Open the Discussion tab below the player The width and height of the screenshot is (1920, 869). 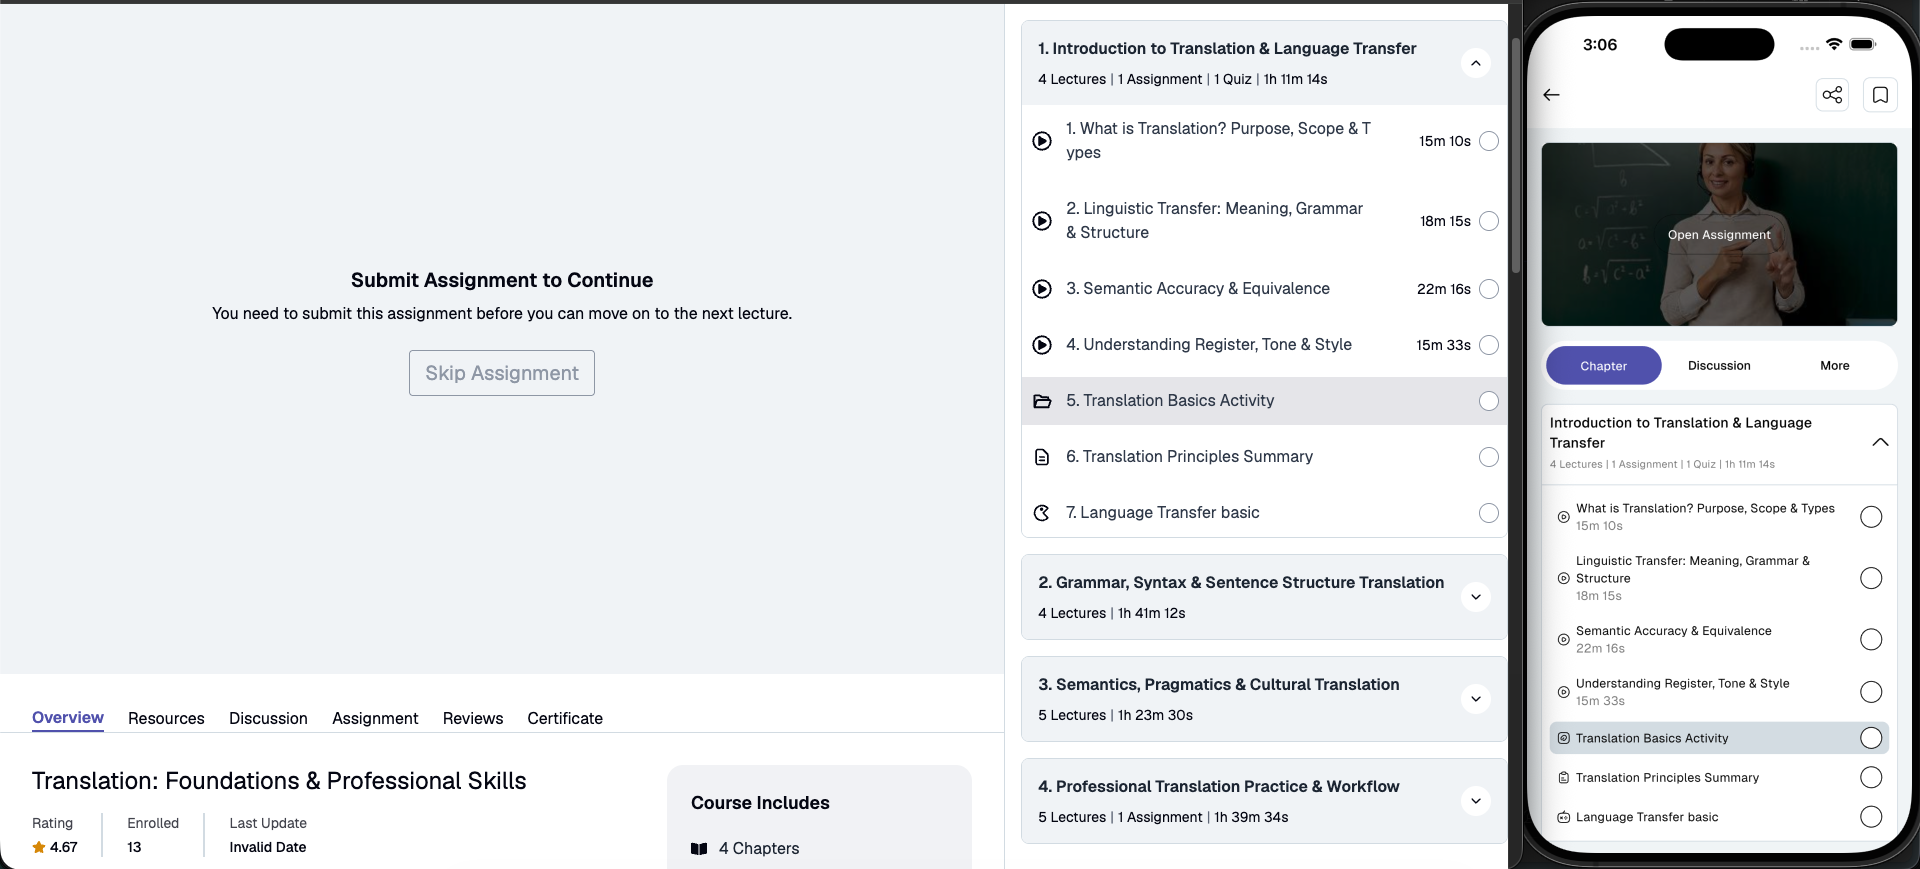click(268, 719)
